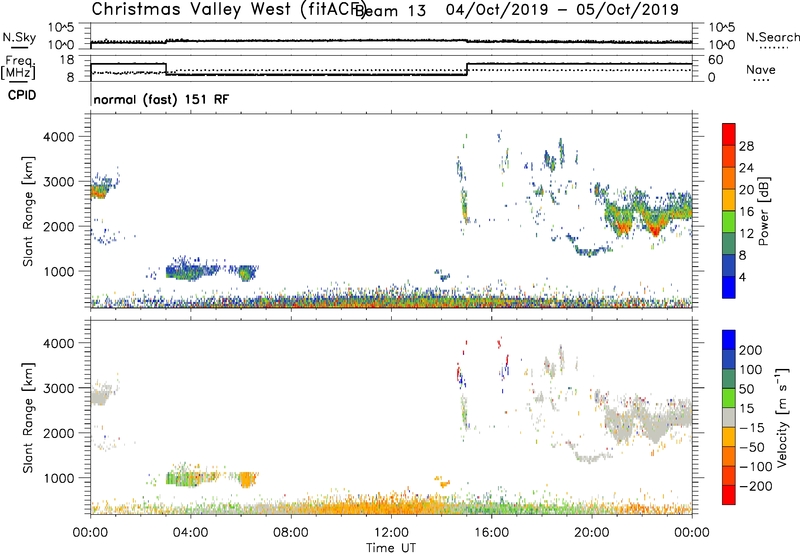This screenshot has height=554, width=800.
Task: Click the 60 tick on the Nave axis
Action: pos(716,60)
